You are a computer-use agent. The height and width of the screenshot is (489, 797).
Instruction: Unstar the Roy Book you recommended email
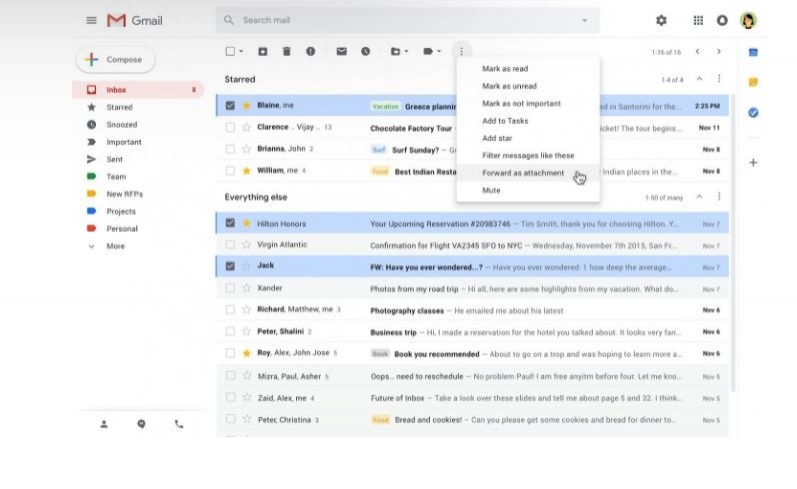(247, 353)
